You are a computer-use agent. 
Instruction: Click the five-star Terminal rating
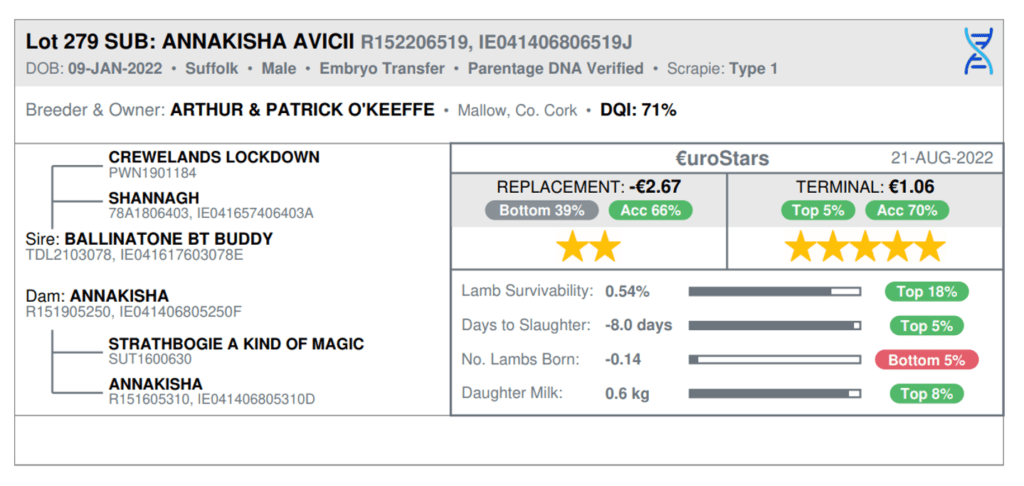865,246
